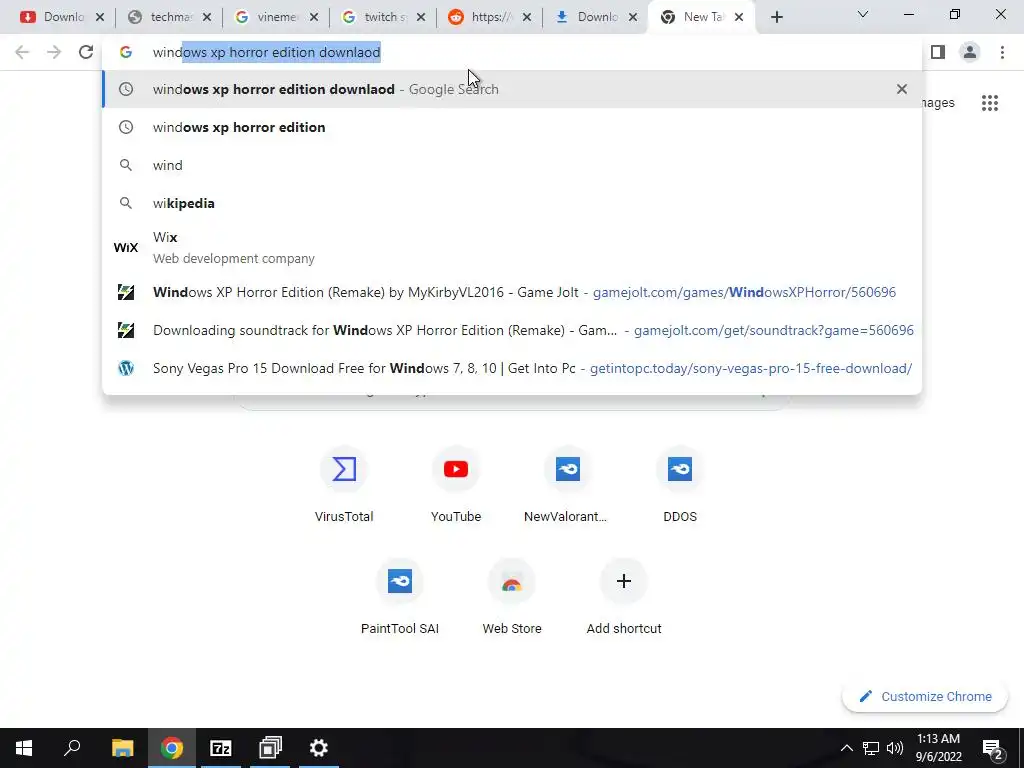Open the profile avatar icon
This screenshot has height=768, width=1024.
970,52
